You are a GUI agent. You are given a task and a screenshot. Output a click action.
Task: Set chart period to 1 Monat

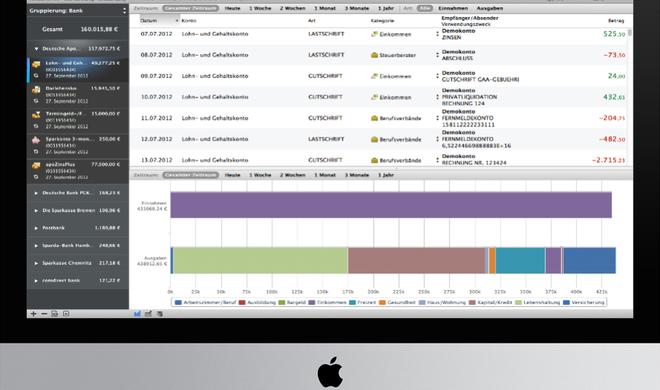pyautogui.click(x=325, y=175)
